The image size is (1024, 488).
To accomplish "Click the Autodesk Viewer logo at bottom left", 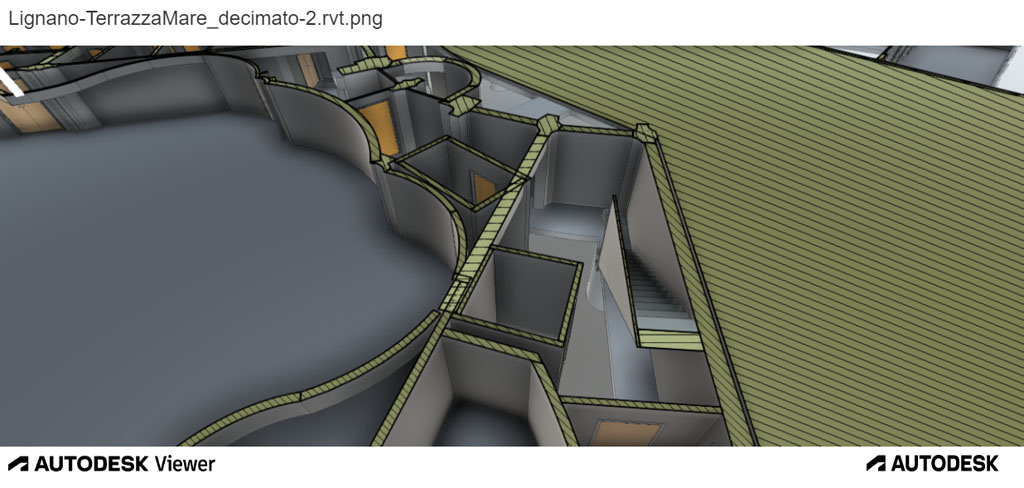I will (x=112, y=464).
